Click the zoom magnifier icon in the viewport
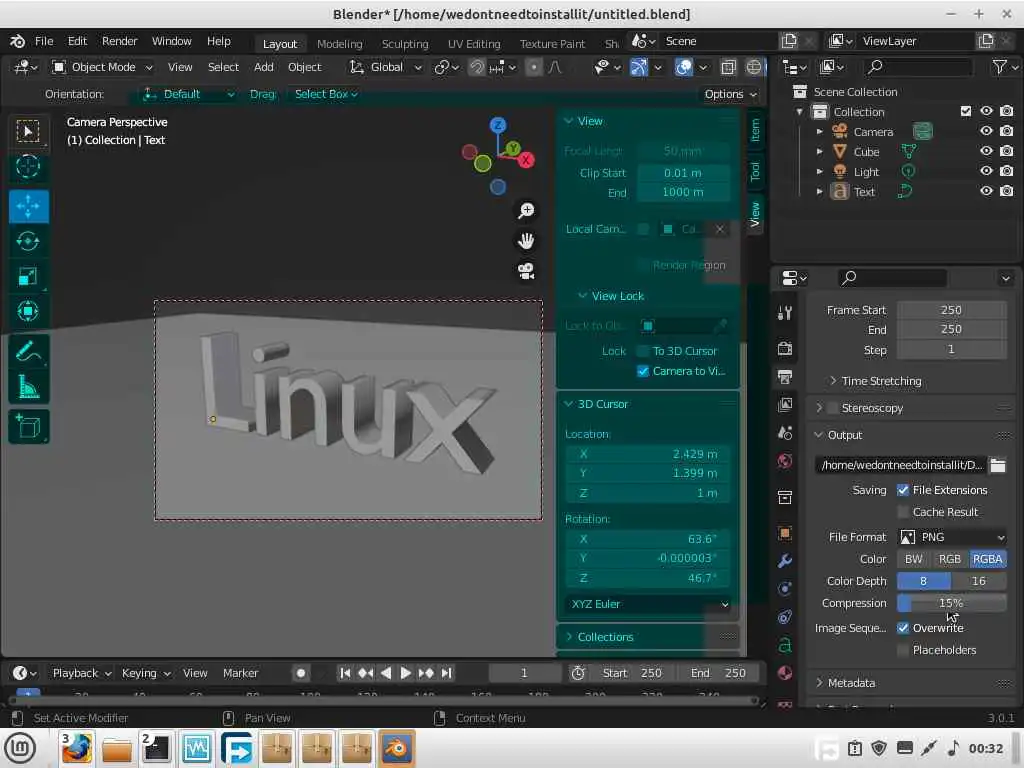The height and width of the screenshot is (768, 1024). click(x=526, y=210)
